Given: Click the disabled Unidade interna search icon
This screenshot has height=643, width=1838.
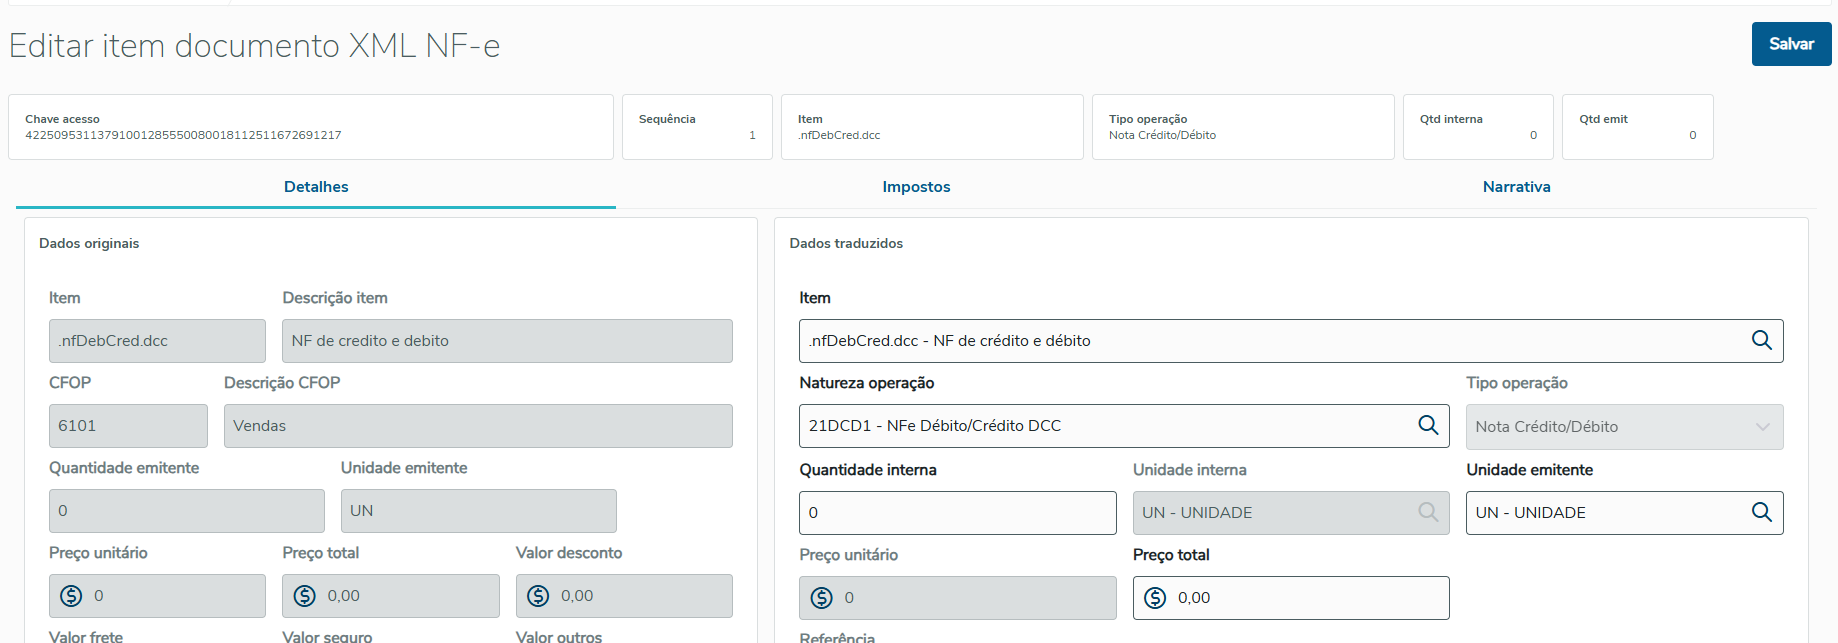Looking at the screenshot, I should tap(1428, 513).
